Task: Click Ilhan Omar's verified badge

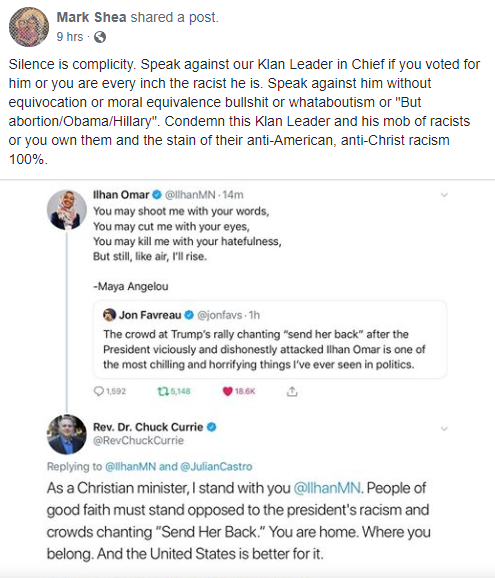Action: click(157, 195)
